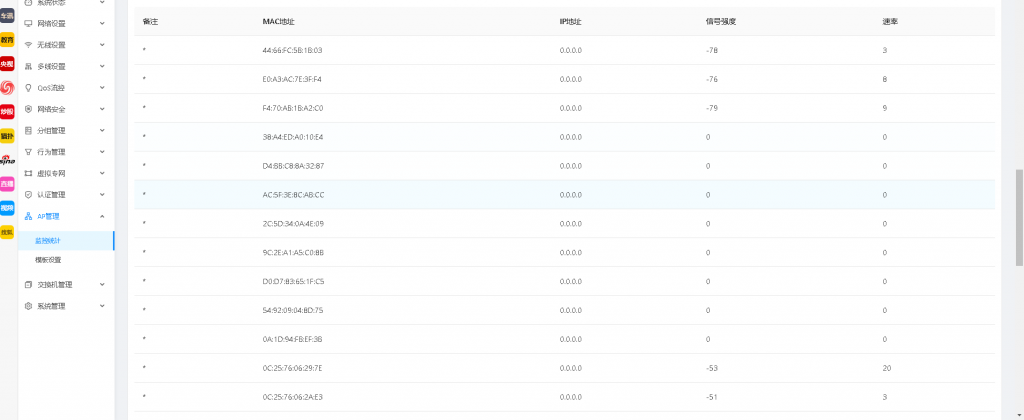
Task: Expand the 交换机管理 chevron
Action: pyautogui.click(x=103, y=284)
